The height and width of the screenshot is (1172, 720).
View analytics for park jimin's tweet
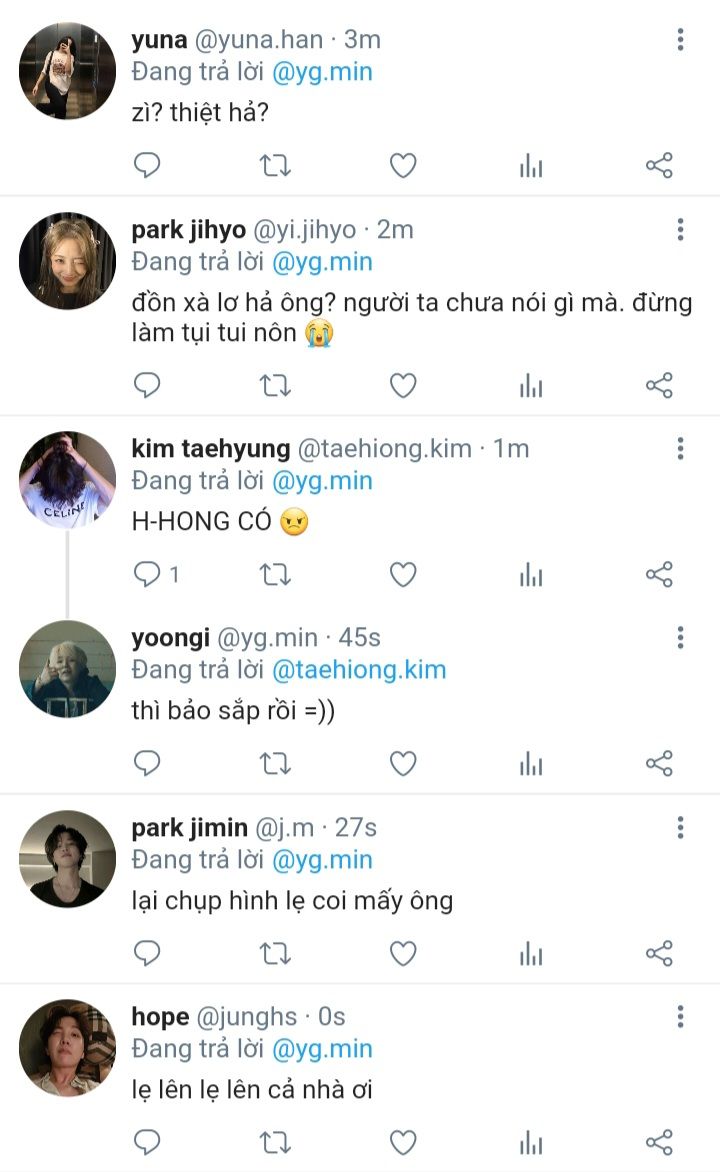pyautogui.click(x=531, y=953)
